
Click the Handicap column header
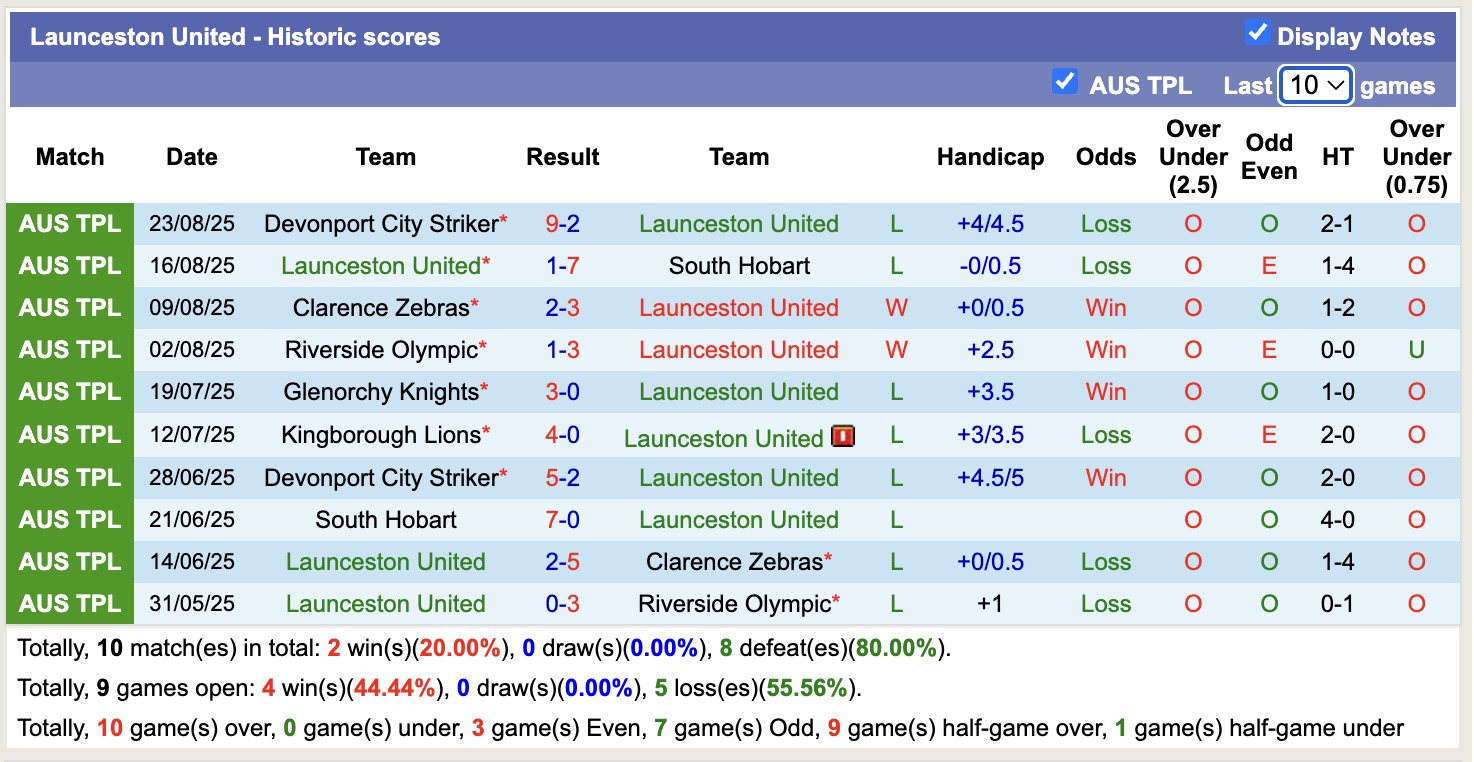(x=990, y=157)
